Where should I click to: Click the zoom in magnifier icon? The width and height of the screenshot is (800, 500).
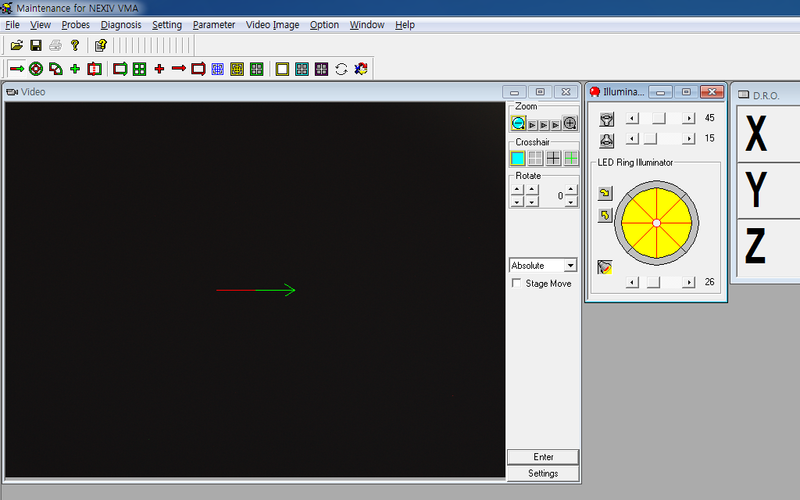[x=570, y=124]
